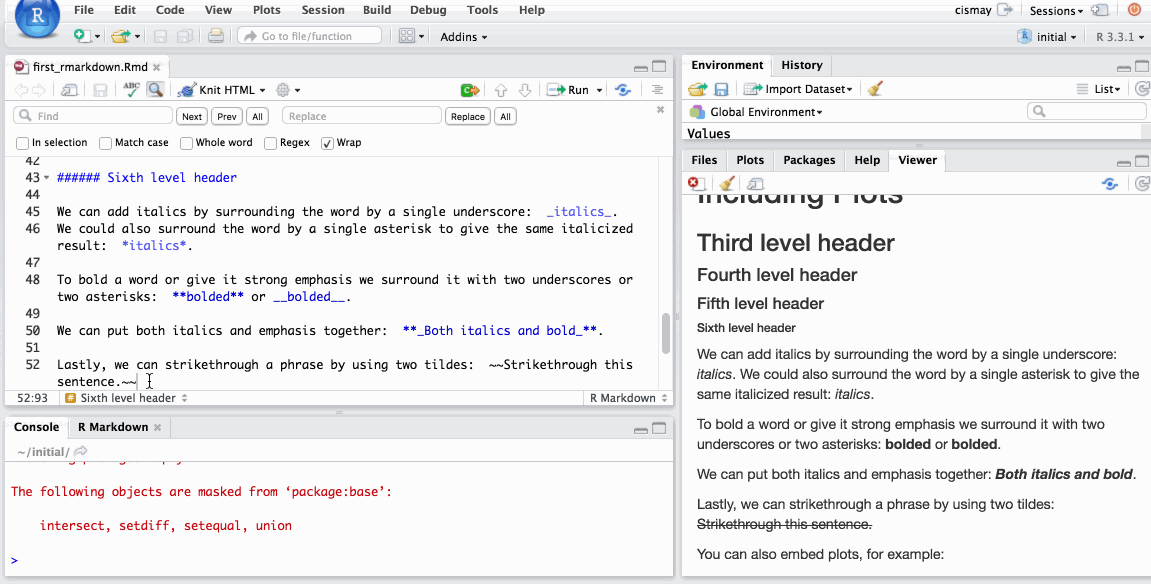The image size is (1151, 584).
Task: Click the Go to file/function field
Action: (x=310, y=36)
